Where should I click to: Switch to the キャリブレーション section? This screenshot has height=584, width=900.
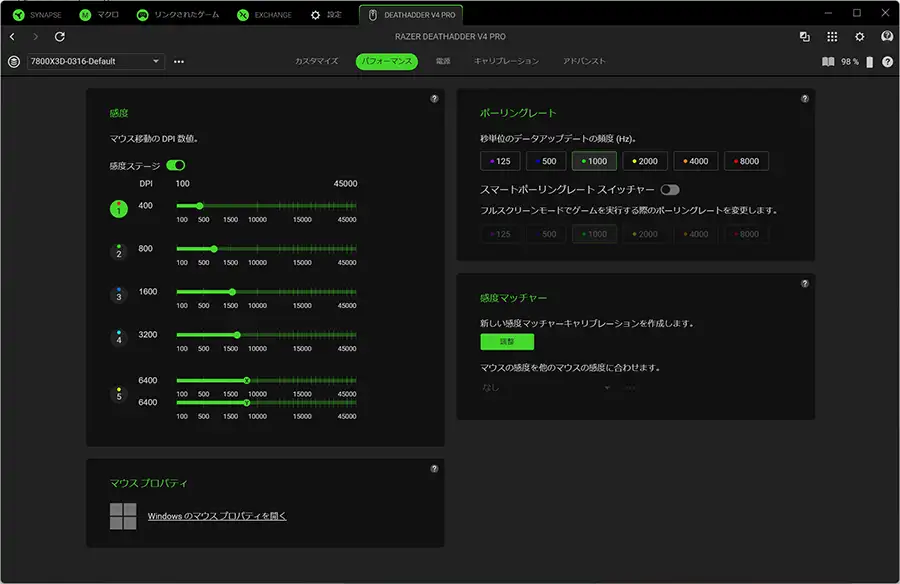(x=506, y=61)
